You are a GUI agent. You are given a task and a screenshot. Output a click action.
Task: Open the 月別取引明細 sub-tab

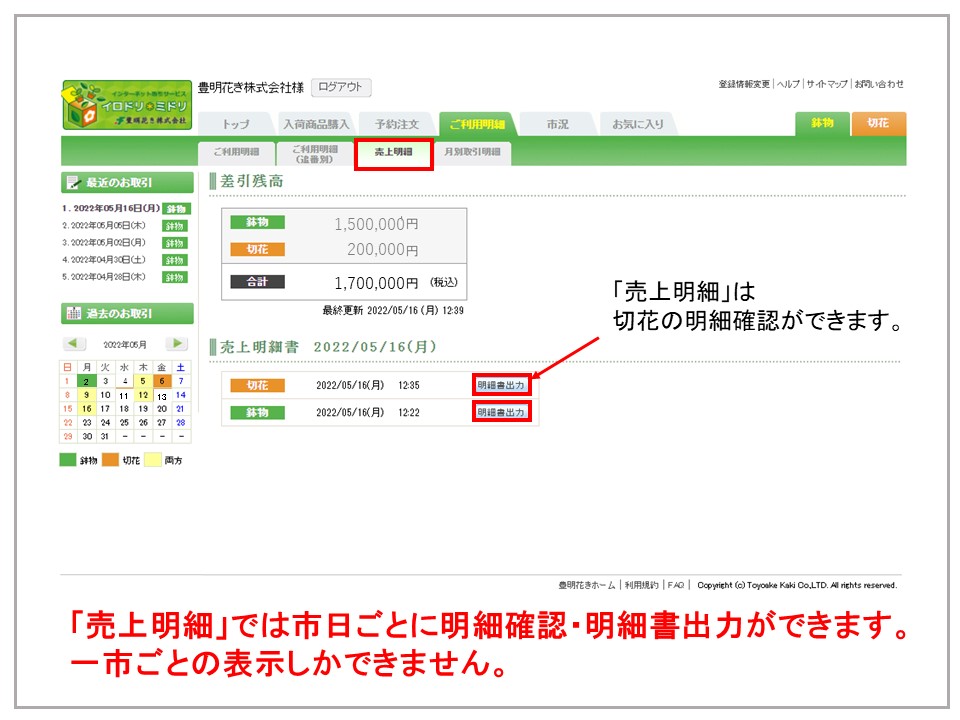472,153
